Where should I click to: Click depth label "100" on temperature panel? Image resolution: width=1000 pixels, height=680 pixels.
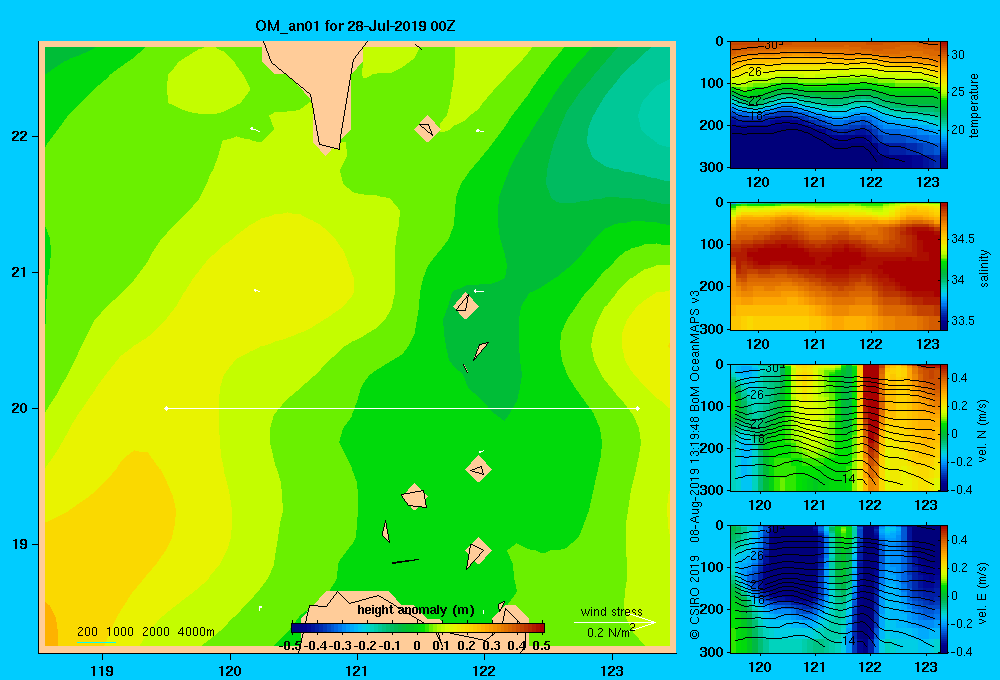click(712, 83)
